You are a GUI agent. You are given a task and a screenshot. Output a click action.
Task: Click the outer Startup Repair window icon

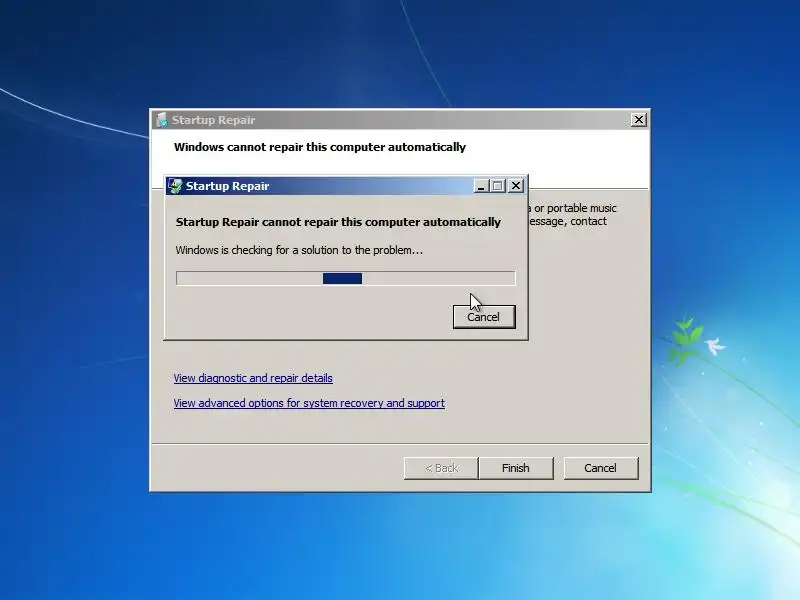pyautogui.click(x=161, y=120)
